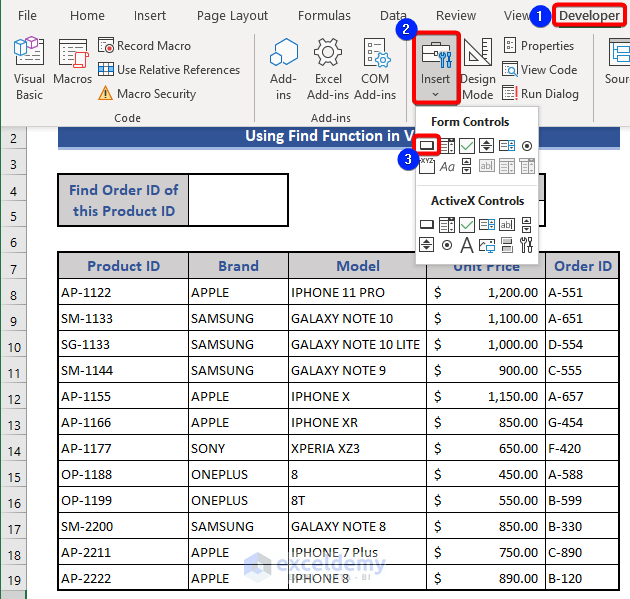Open Excel Add-ins manager
The width and height of the screenshot is (630, 599).
pyautogui.click(x=328, y=69)
